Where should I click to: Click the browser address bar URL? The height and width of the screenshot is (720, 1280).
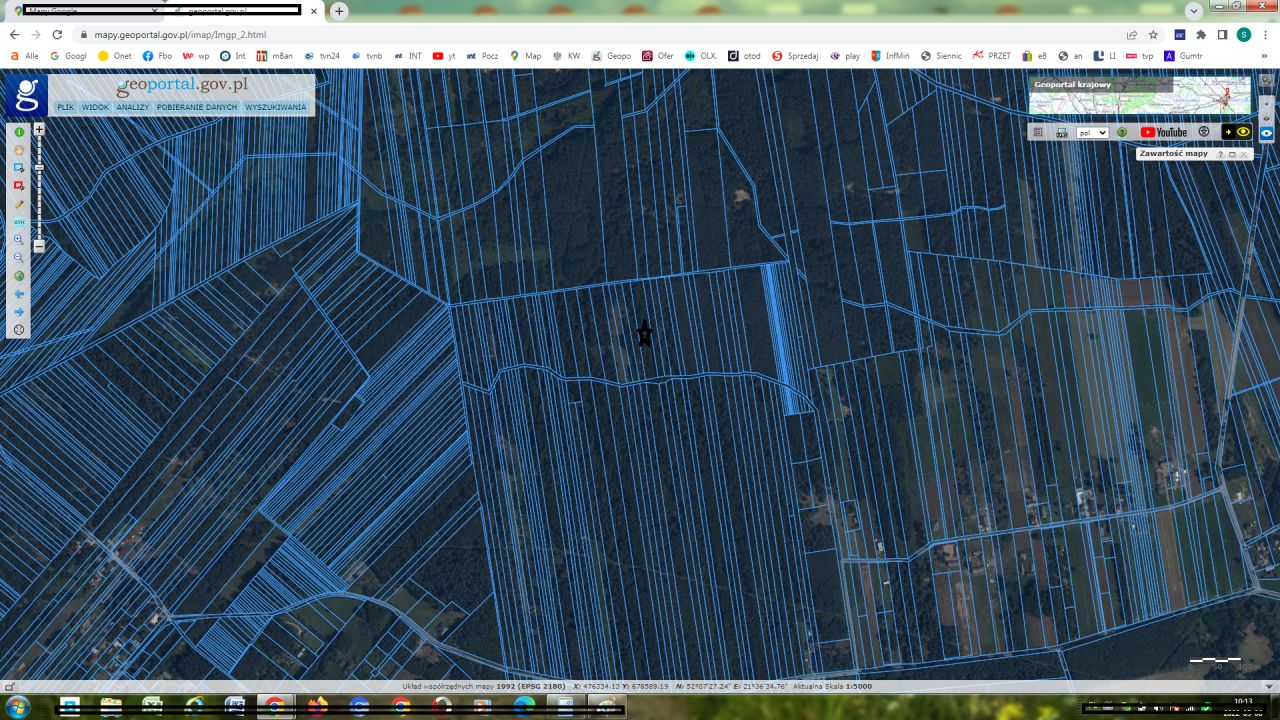180,34
